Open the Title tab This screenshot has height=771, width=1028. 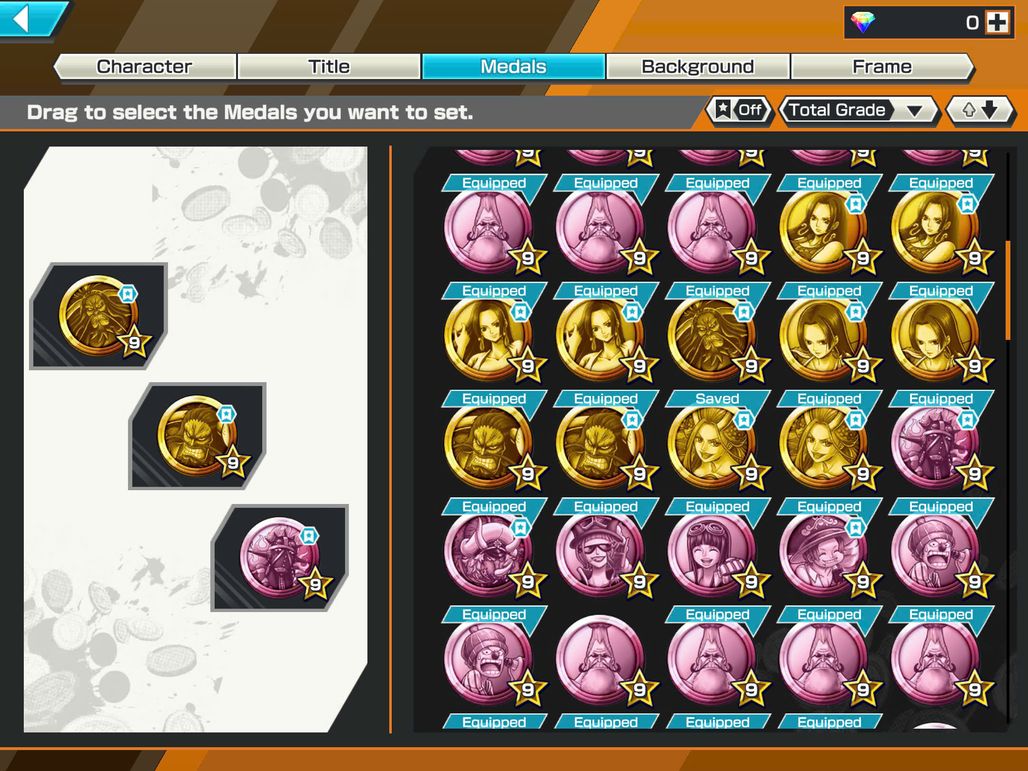pos(329,67)
